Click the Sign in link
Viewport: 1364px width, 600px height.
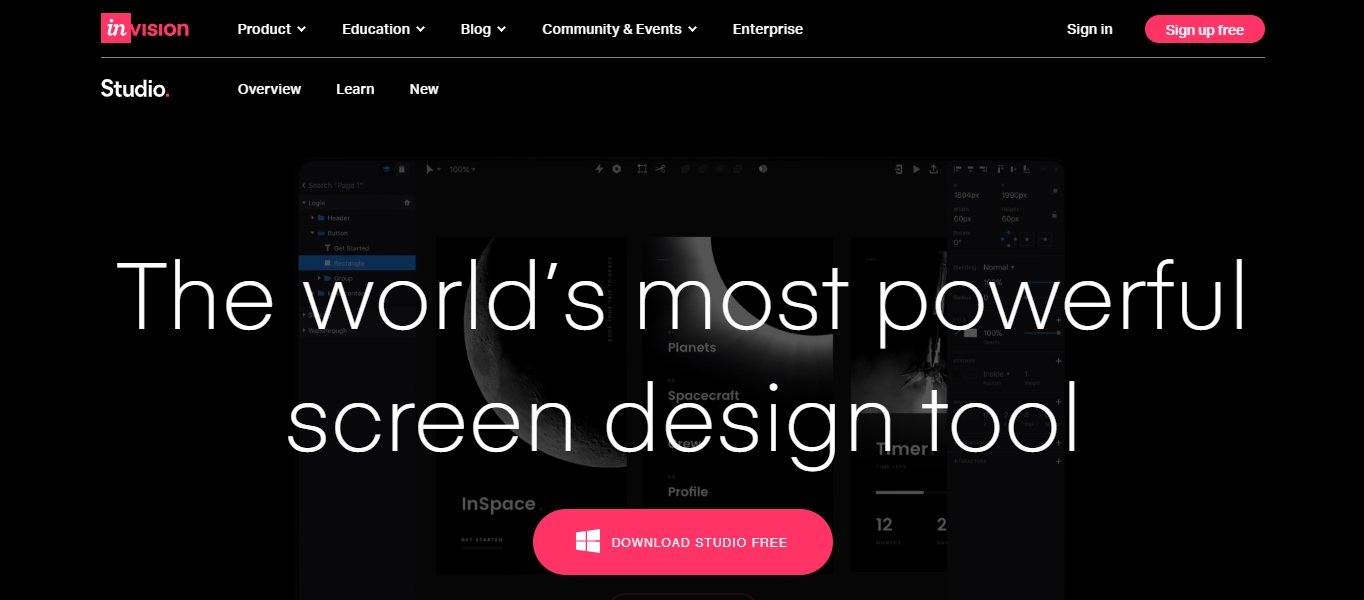tap(1089, 29)
